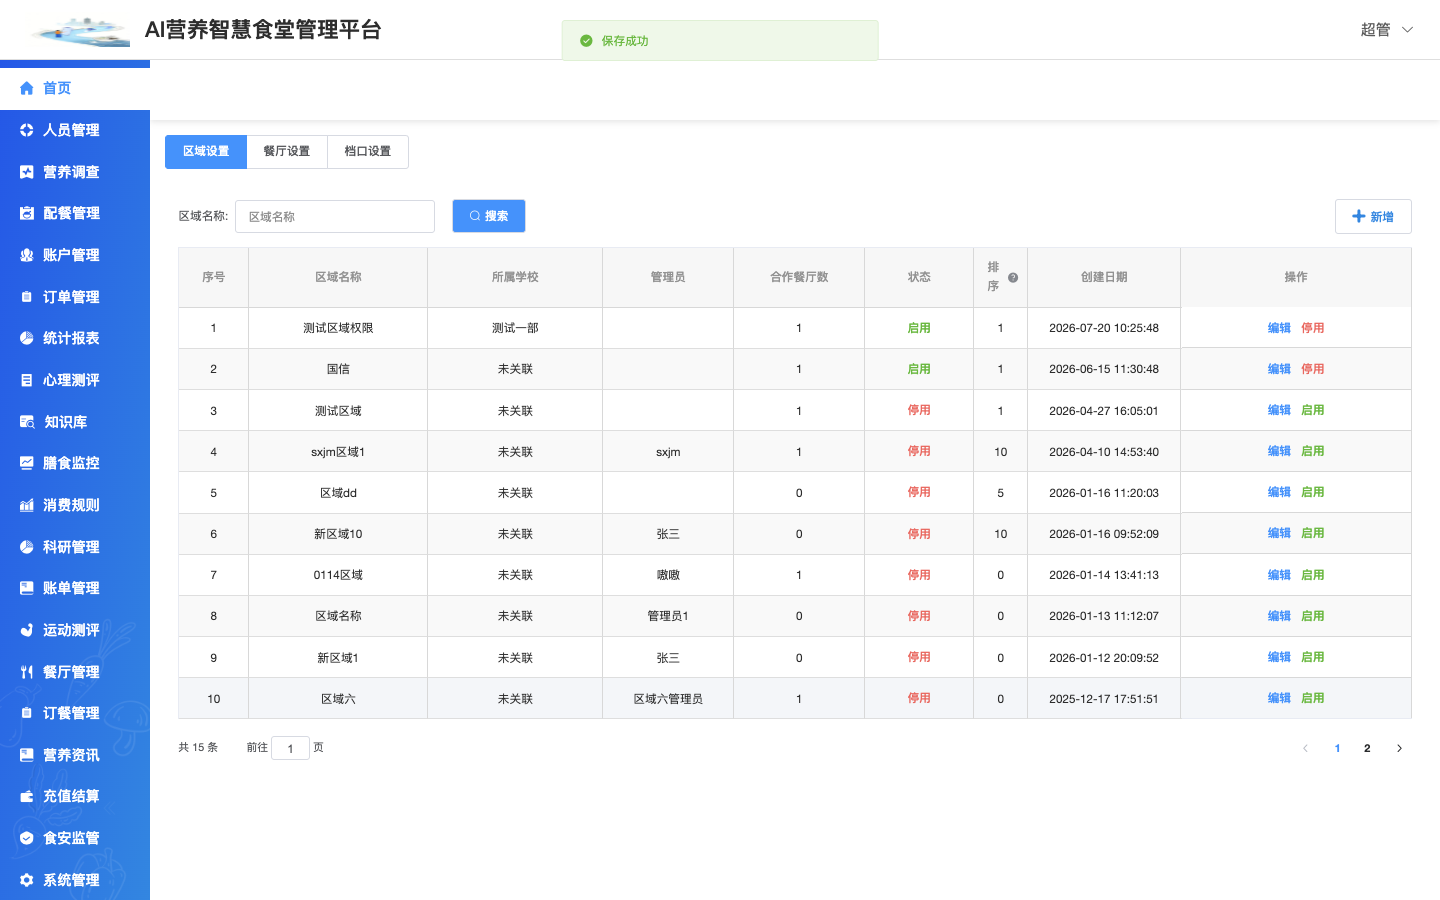
Task: Open the 超管 user dropdown arrow
Action: tap(1407, 30)
